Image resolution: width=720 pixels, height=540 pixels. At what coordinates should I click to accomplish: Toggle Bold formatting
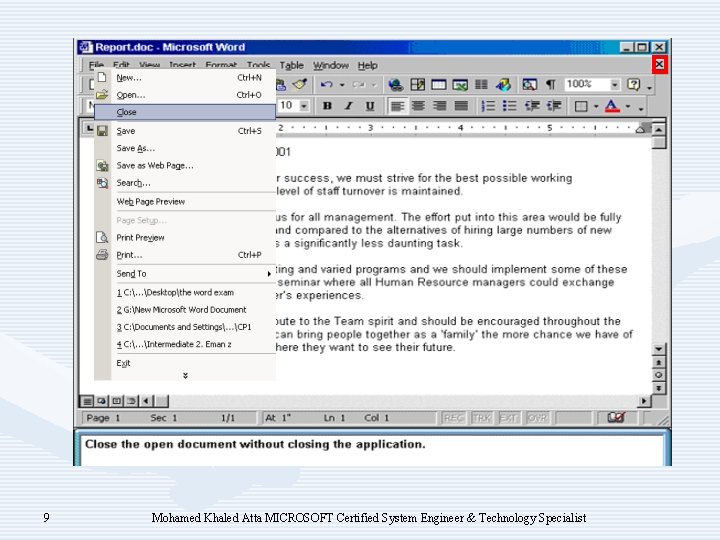(327, 106)
